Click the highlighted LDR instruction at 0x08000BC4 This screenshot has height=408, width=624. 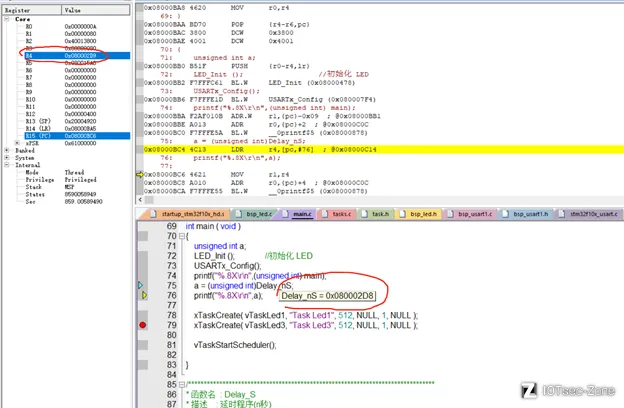coord(383,150)
